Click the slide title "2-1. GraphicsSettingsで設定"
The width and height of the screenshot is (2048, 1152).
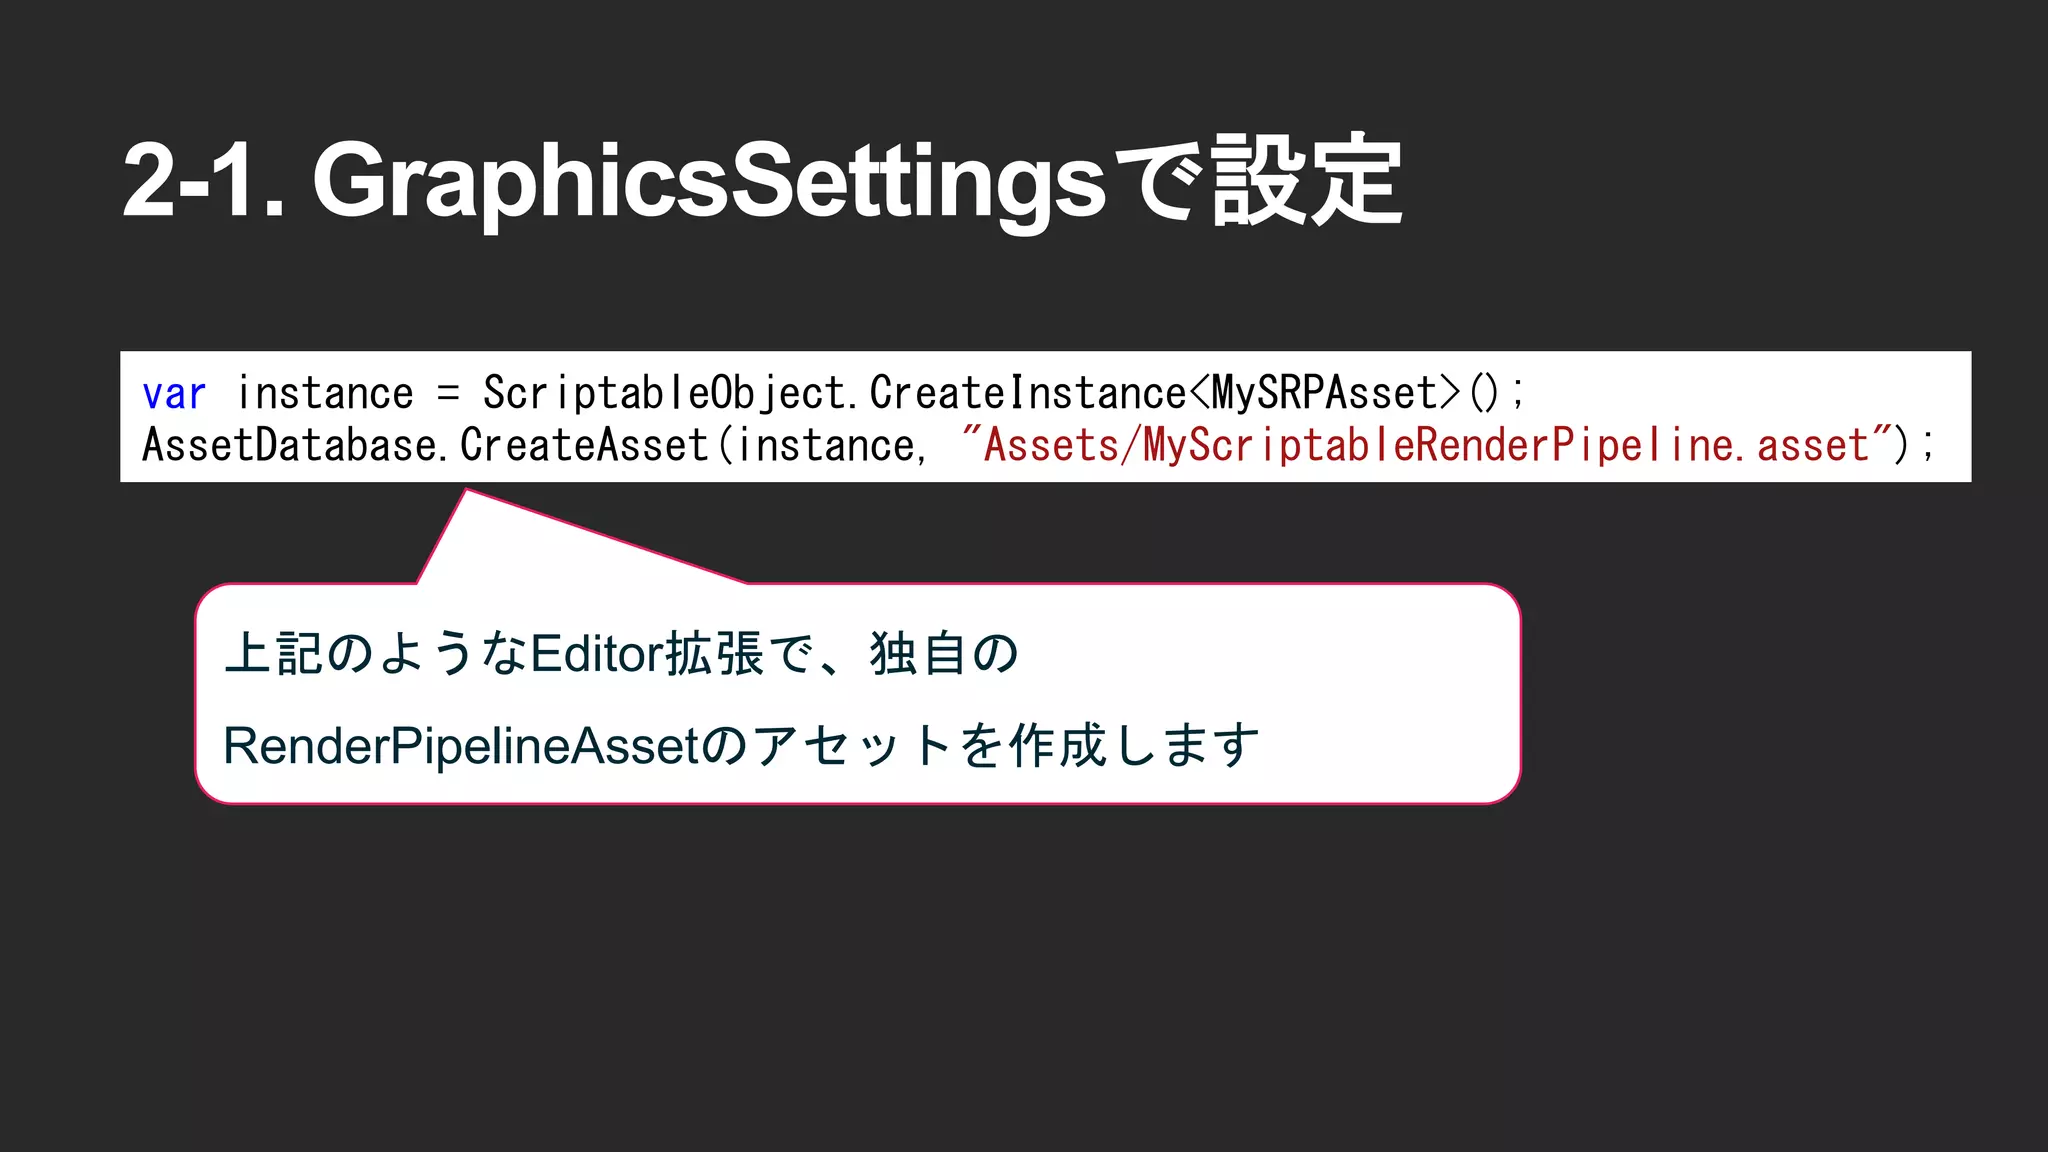[760, 182]
